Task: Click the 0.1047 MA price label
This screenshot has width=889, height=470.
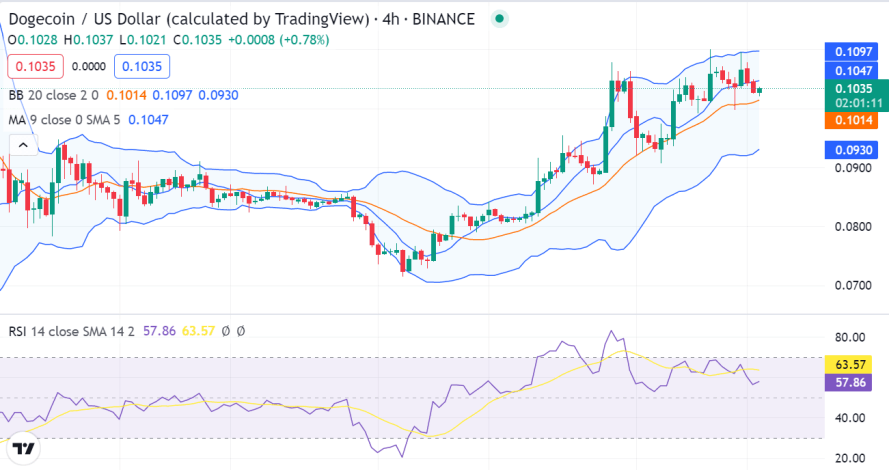Action: coord(853,71)
